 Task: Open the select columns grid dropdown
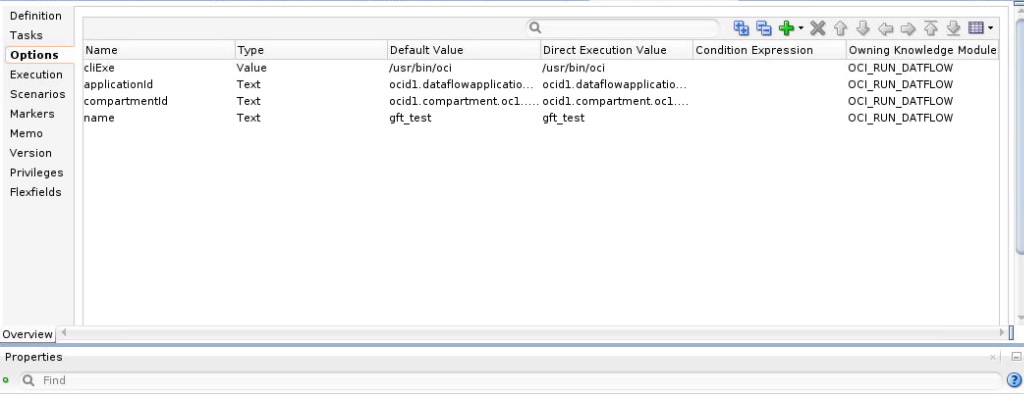pos(980,28)
